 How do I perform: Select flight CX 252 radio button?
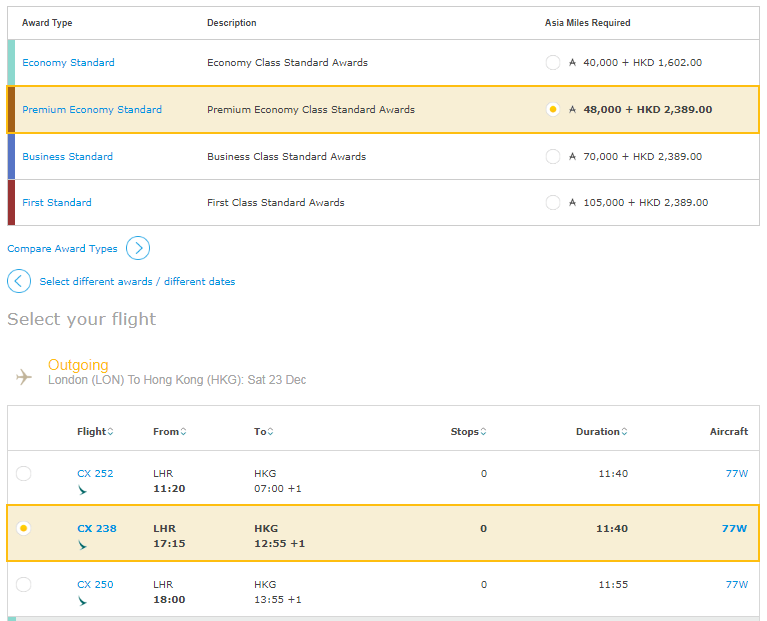[x=24, y=474]
